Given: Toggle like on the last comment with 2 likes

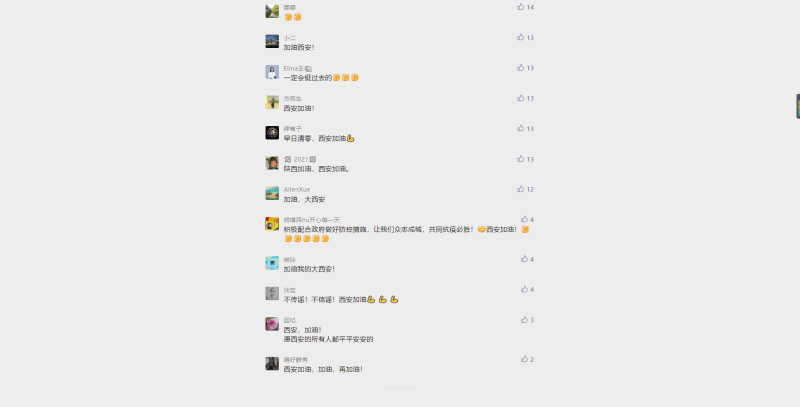Looking at the screenshot, I should tap(524, 359).
